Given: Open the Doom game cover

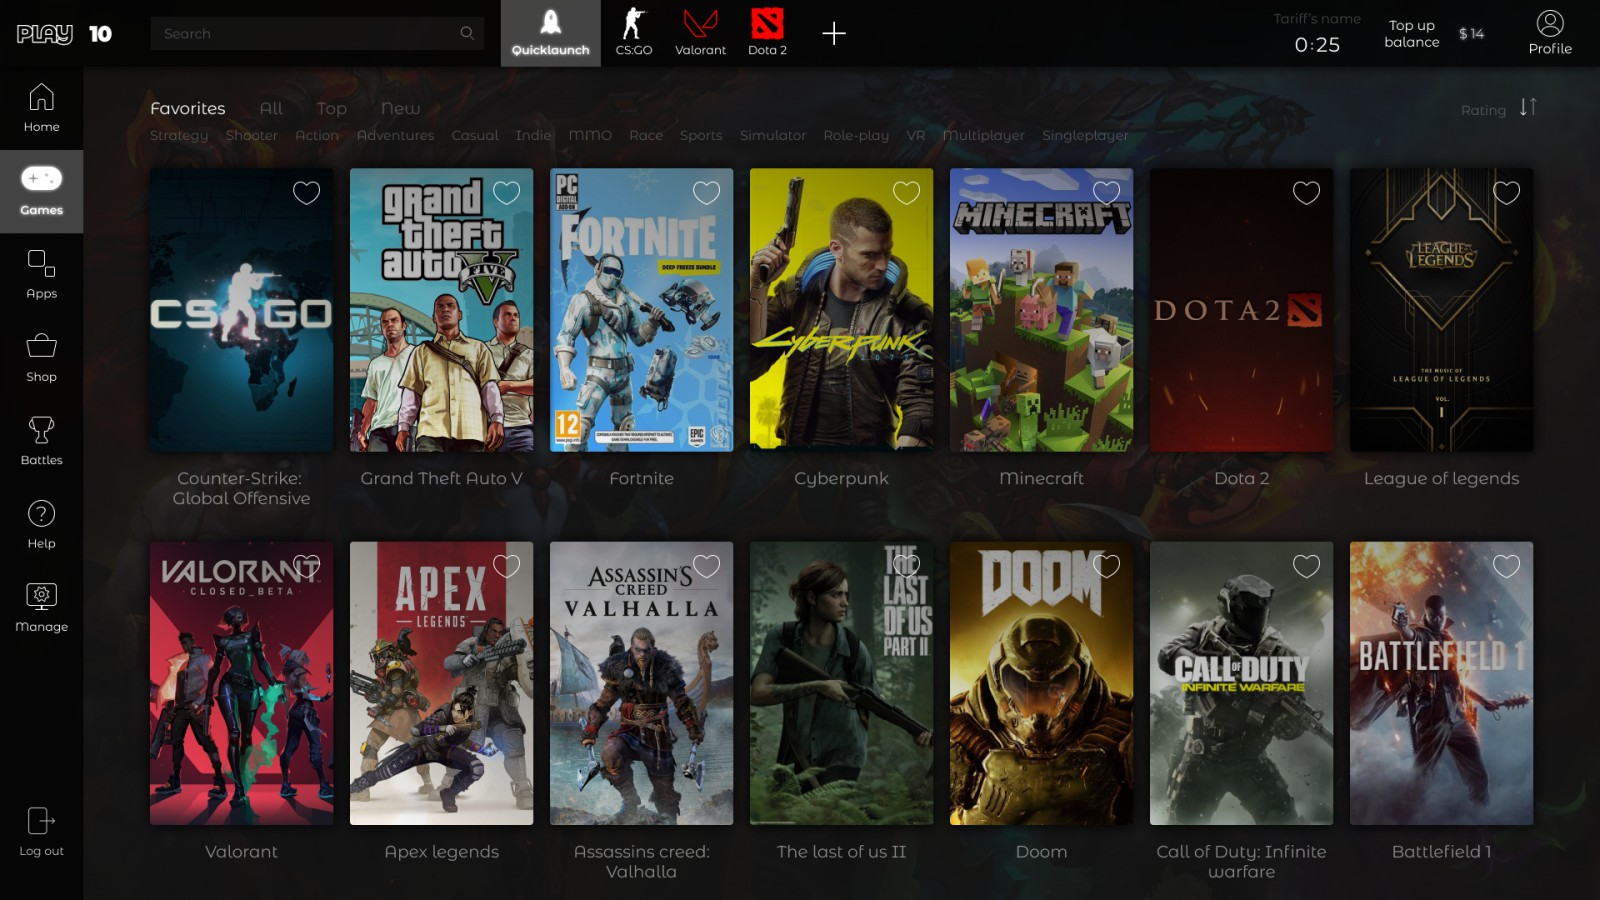Looking at the screenshot, I should [x=1041, y=683].
